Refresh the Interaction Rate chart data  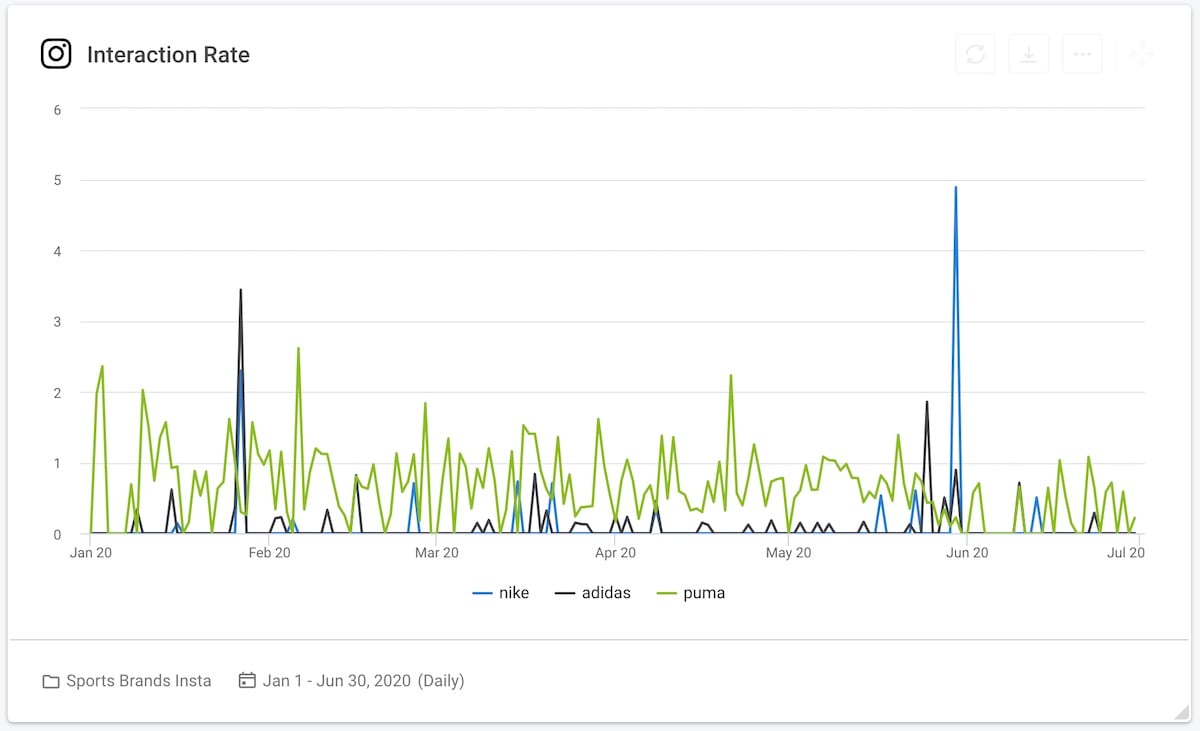(x=975, y=54)
